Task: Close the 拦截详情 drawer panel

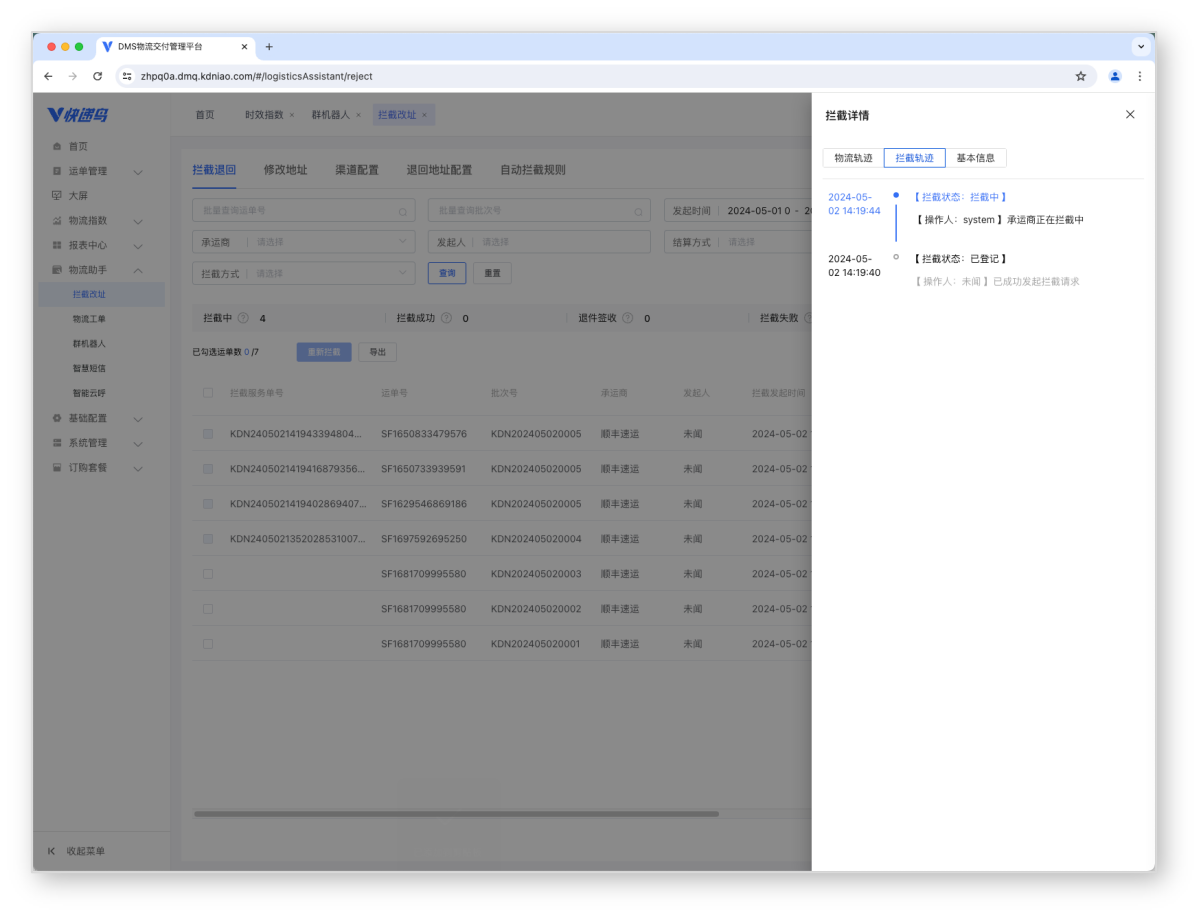Action: pos(1130,115)
